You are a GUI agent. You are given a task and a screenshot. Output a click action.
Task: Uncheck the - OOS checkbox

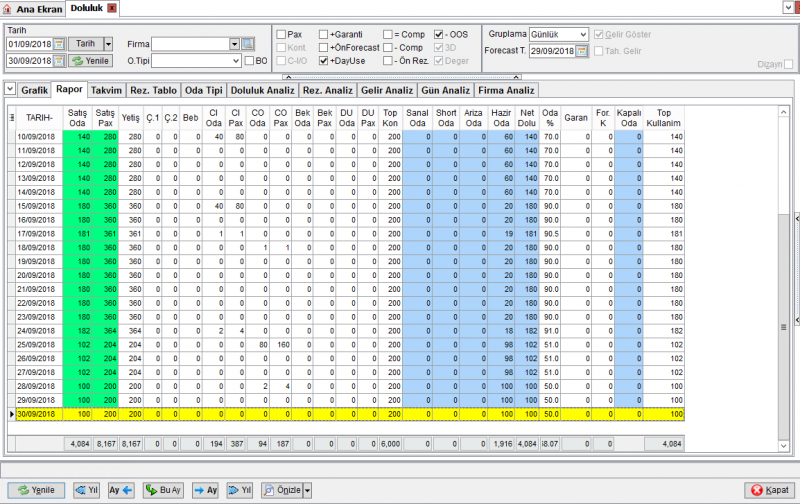[439, 34]
